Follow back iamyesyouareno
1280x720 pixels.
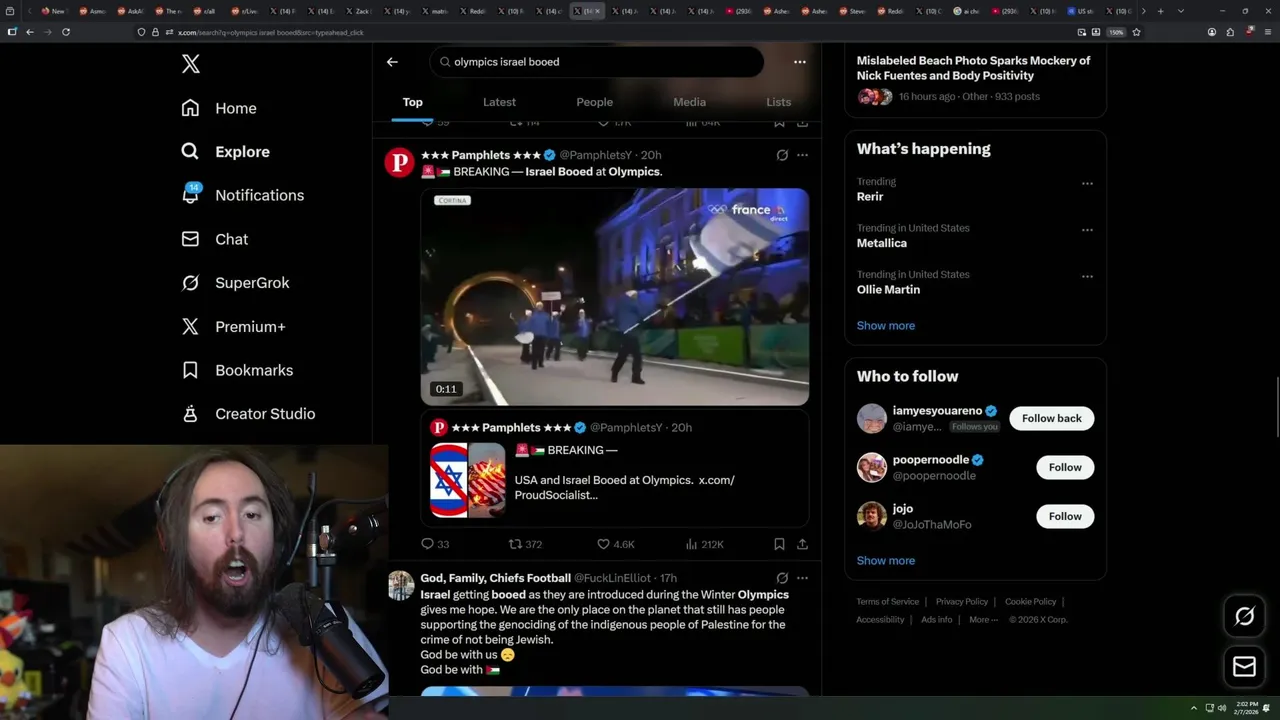pos(1051,418)
